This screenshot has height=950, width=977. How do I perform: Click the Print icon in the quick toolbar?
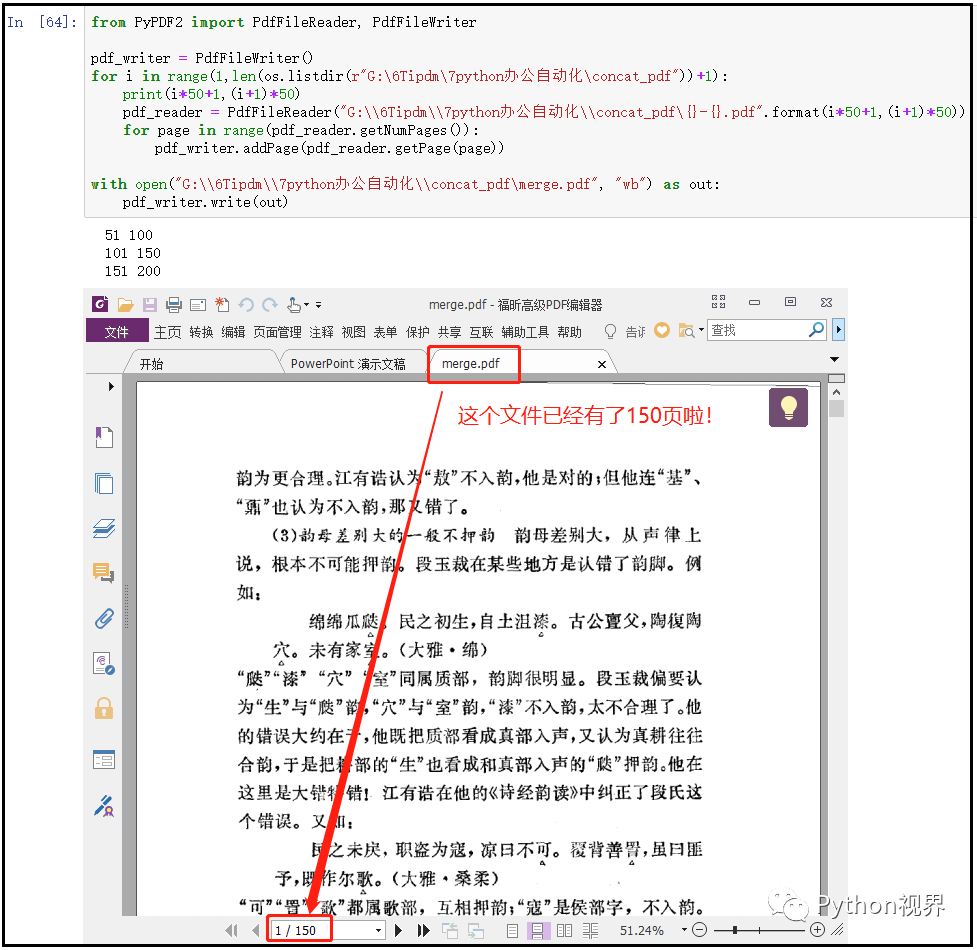coord(174,304)
